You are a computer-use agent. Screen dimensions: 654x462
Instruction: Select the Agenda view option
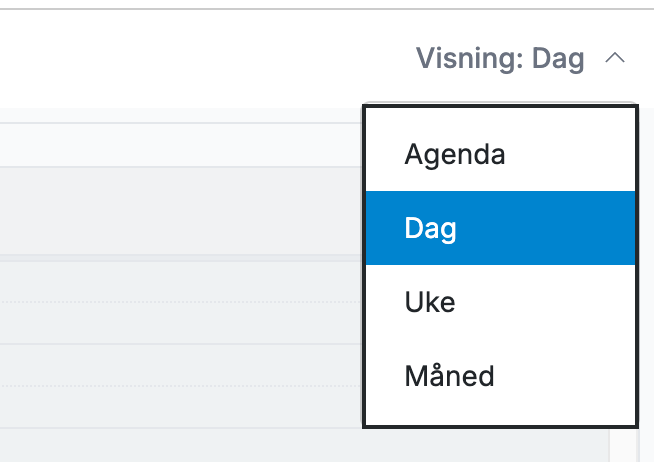(x=501, y=154)
